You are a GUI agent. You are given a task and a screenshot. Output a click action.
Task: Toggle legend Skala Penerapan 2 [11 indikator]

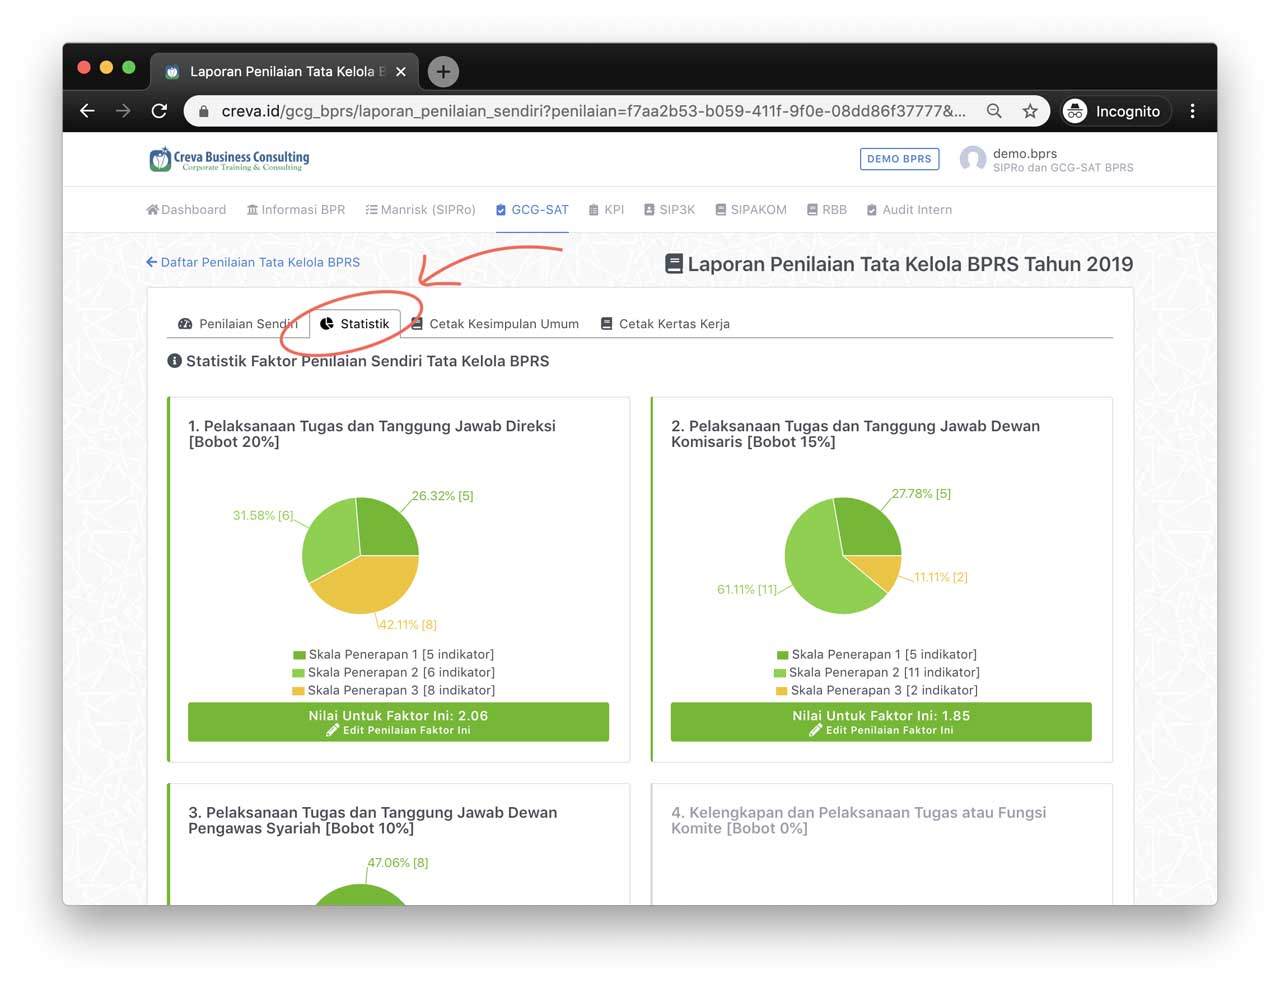click(x=877, y=673)
